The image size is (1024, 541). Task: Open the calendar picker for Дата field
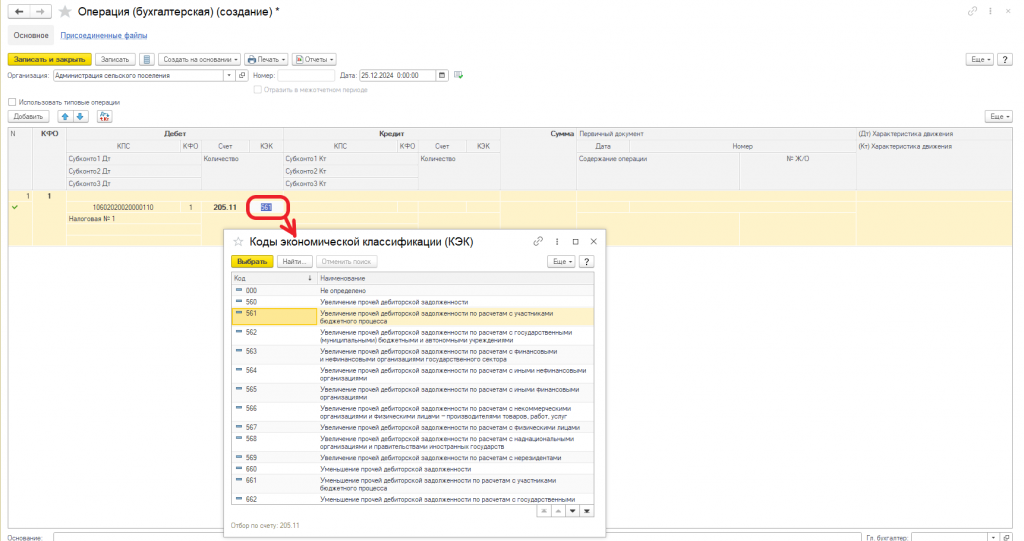tap(442, 75)
